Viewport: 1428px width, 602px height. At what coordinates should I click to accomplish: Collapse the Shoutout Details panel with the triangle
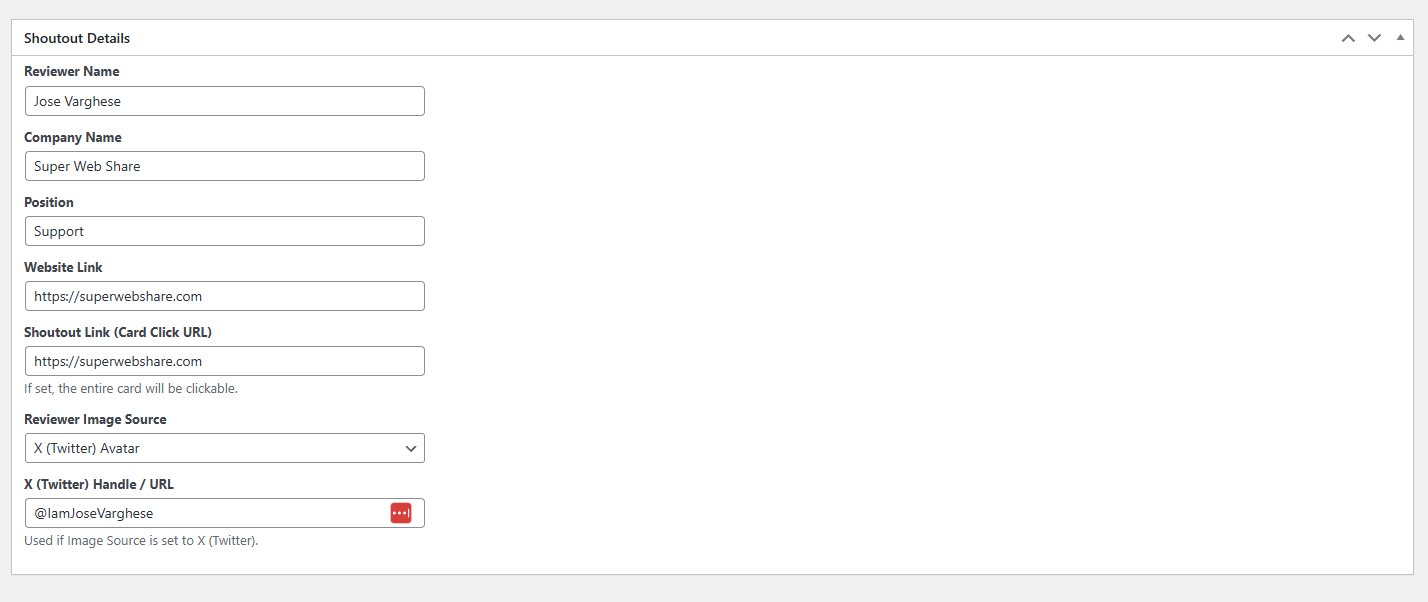(1400, 37)
